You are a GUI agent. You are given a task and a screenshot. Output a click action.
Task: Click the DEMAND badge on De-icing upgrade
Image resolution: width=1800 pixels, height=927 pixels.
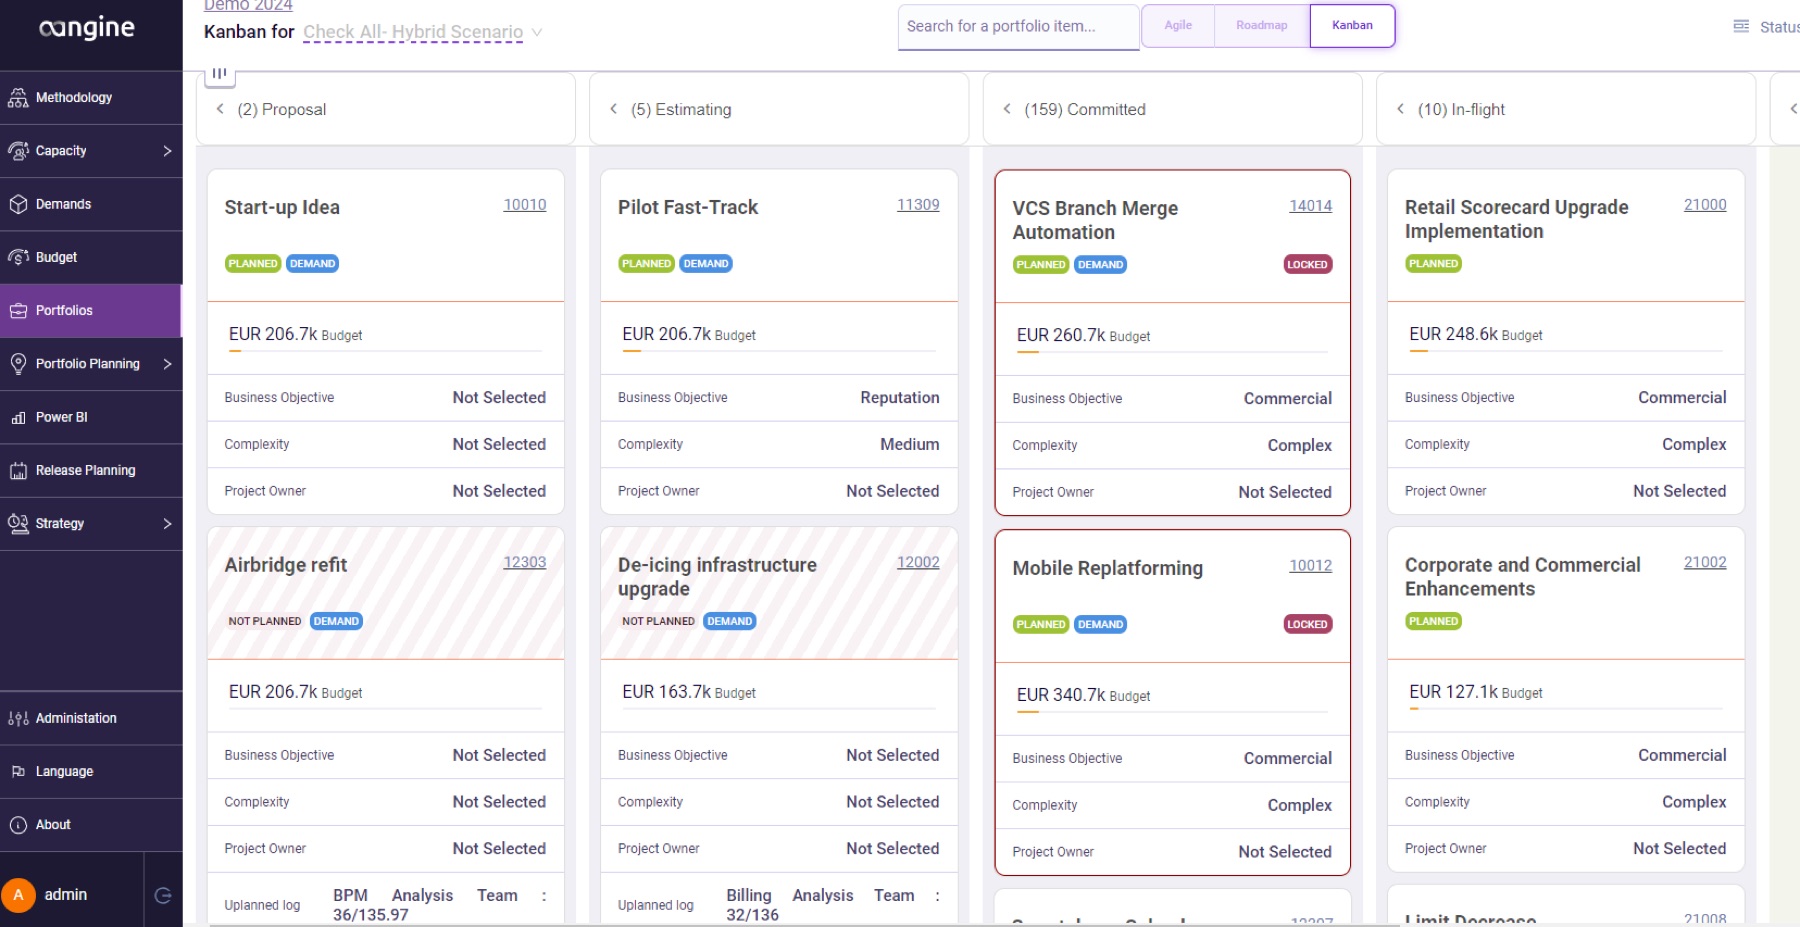tap(730, 621)
